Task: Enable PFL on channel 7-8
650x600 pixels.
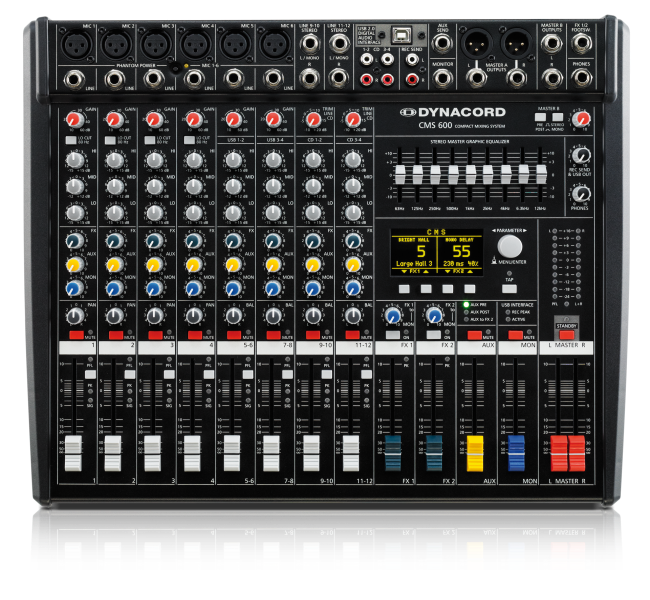Action: click(287, 374)
